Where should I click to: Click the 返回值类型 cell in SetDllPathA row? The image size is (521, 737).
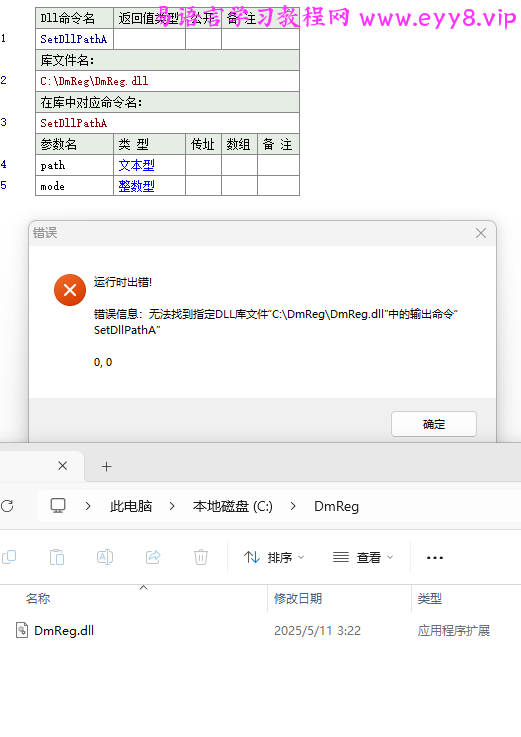coord(150,39)
